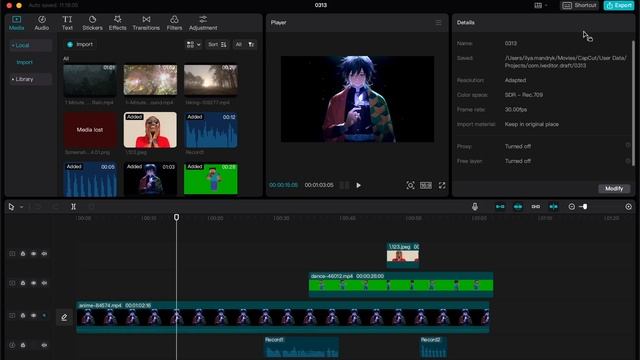Open the cursor tool dropdown arrow
Viewport: 640px width, 360px height.
tap(22, 207)
